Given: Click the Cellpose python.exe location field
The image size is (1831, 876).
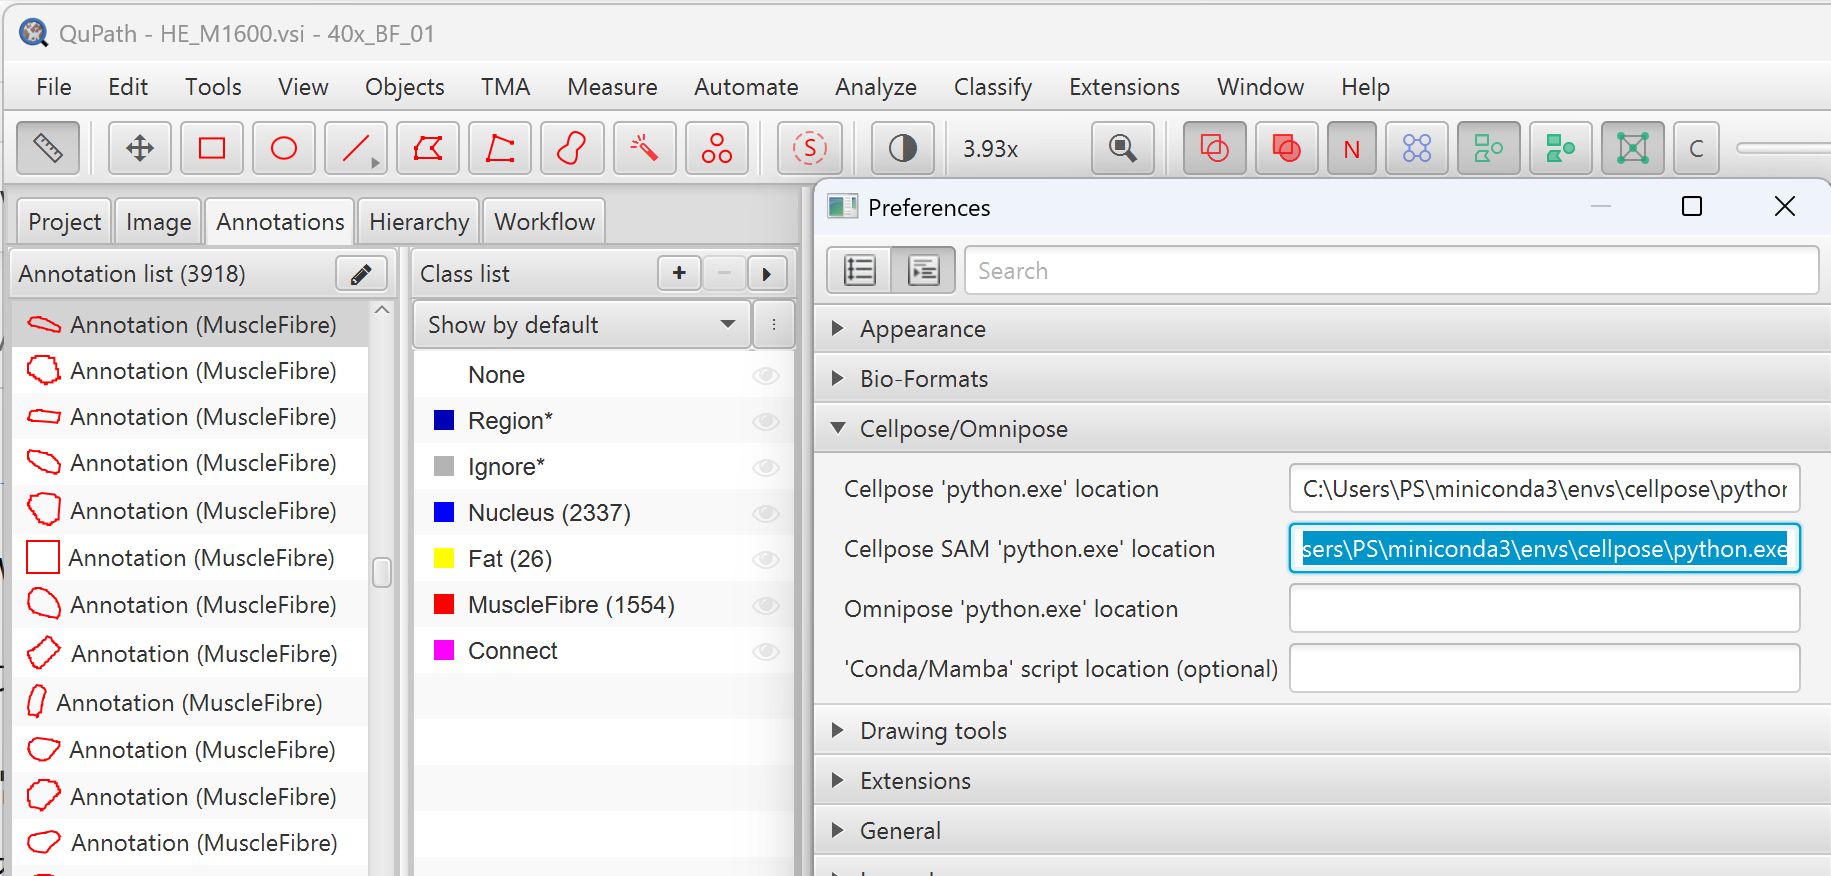Looking at the screenshot, I should coord(1544,488).
